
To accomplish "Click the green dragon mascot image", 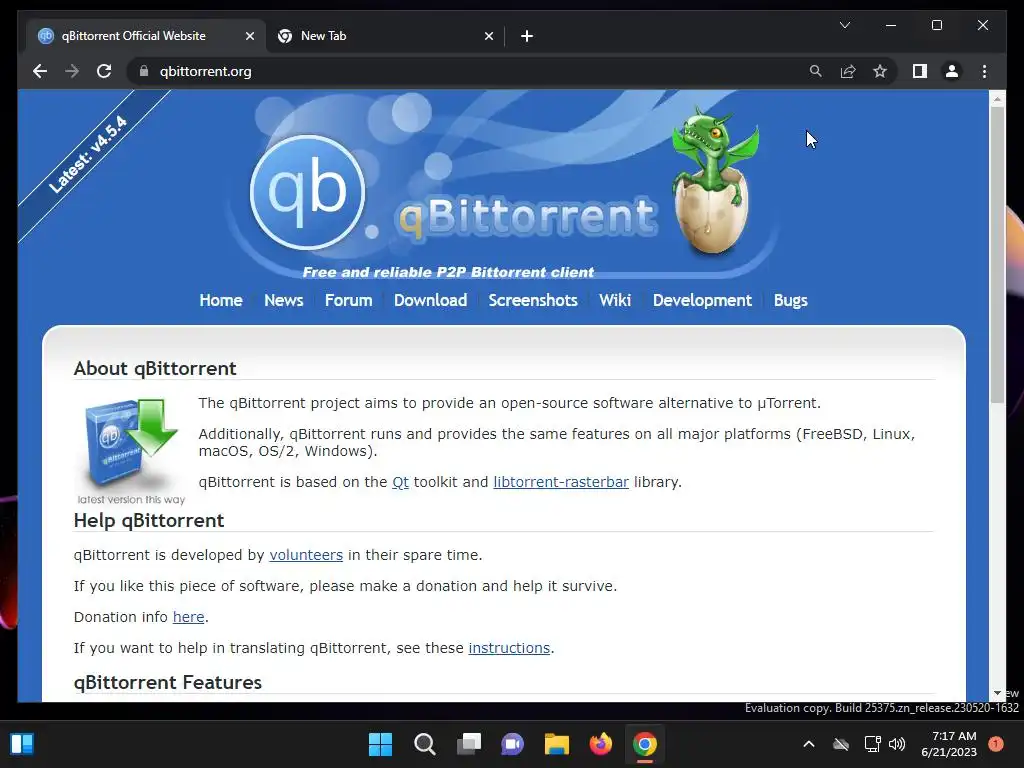I will [x=715, y=181].
